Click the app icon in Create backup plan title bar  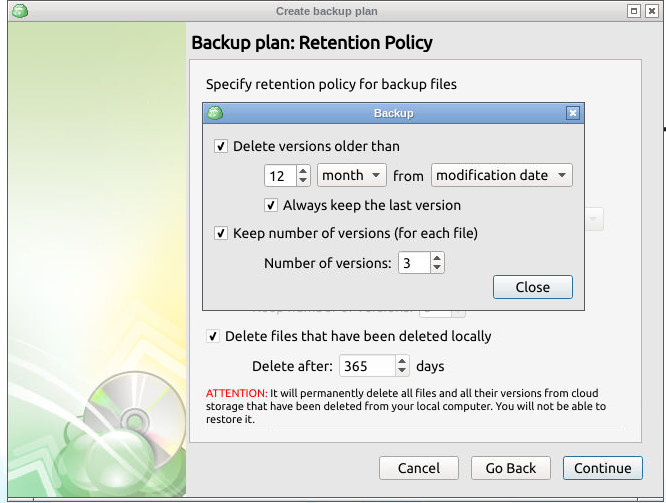tap(20, 11)
